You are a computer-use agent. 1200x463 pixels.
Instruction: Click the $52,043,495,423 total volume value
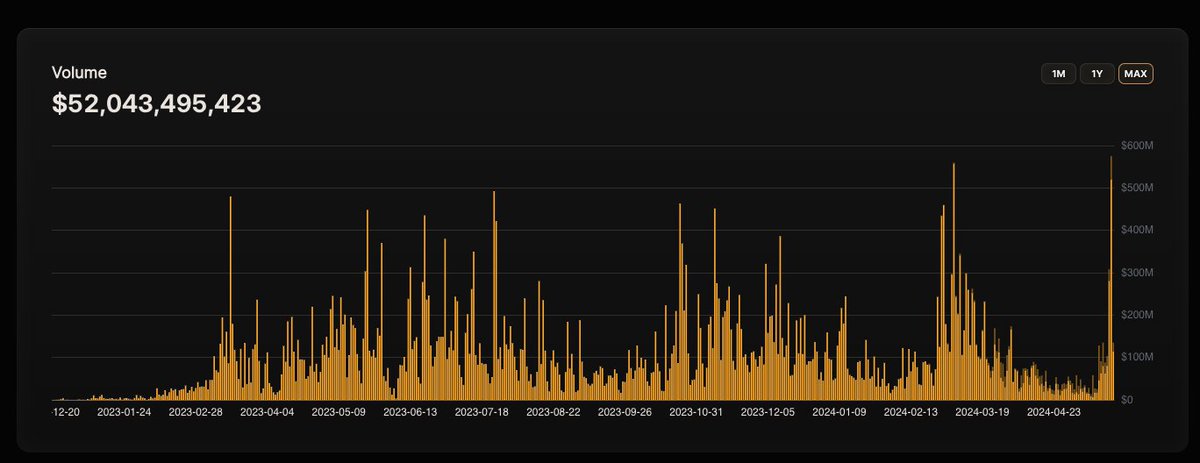click(x=157, y=103)
